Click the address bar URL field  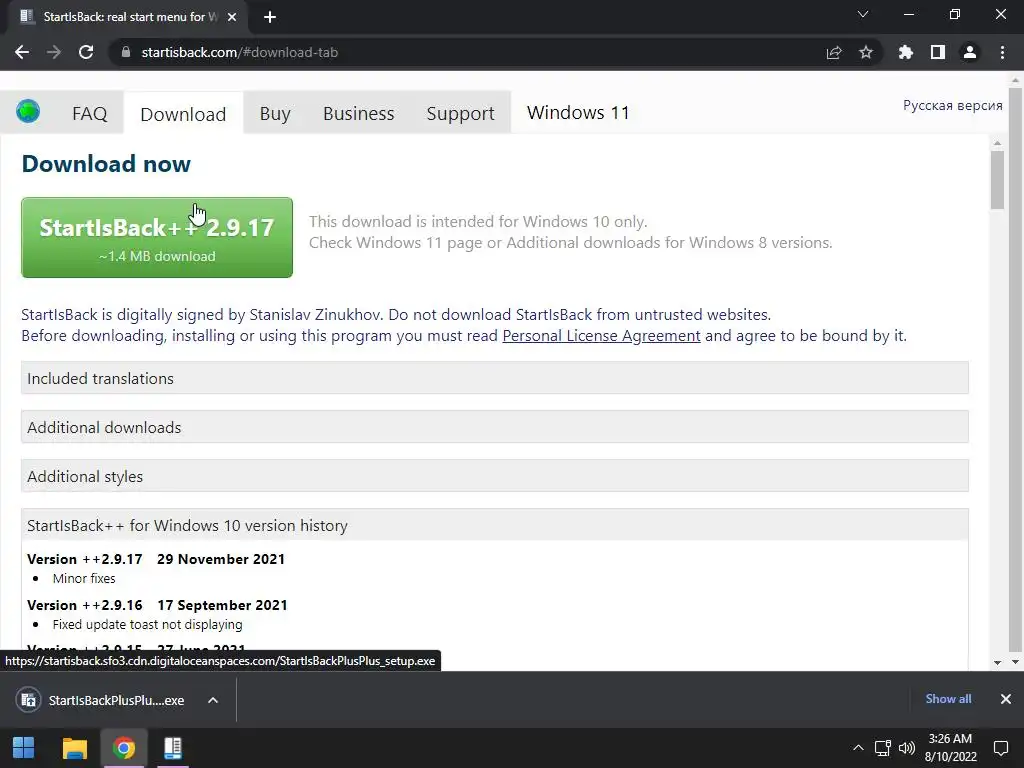click(x=470, y=52)
